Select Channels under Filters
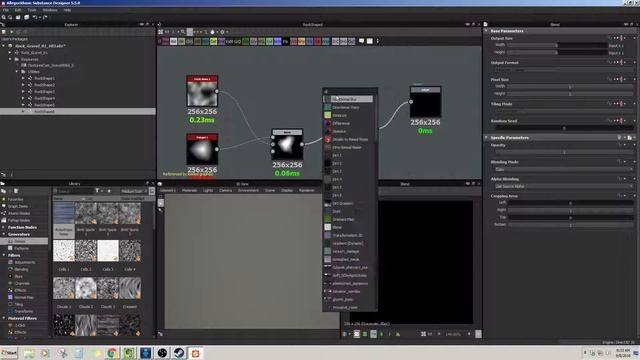The image size is (640, 360). click(22, 283)
